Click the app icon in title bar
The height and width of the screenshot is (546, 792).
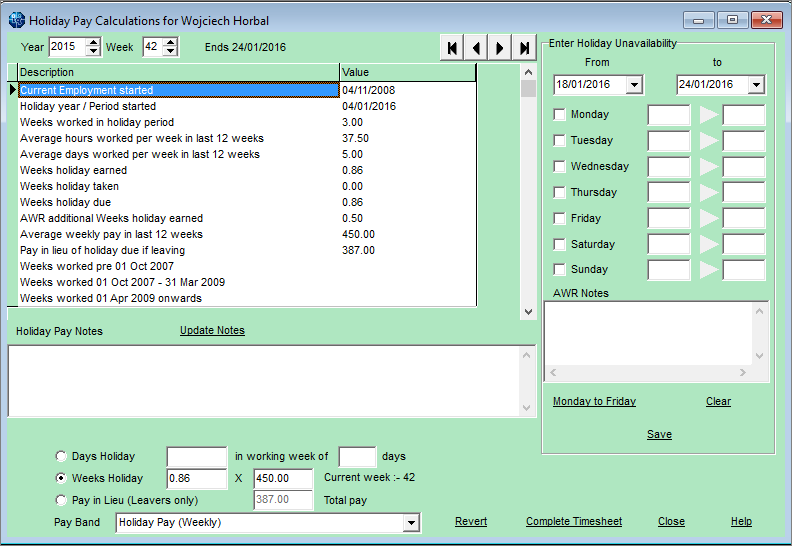pyautogui.click(x=17, y=20)
